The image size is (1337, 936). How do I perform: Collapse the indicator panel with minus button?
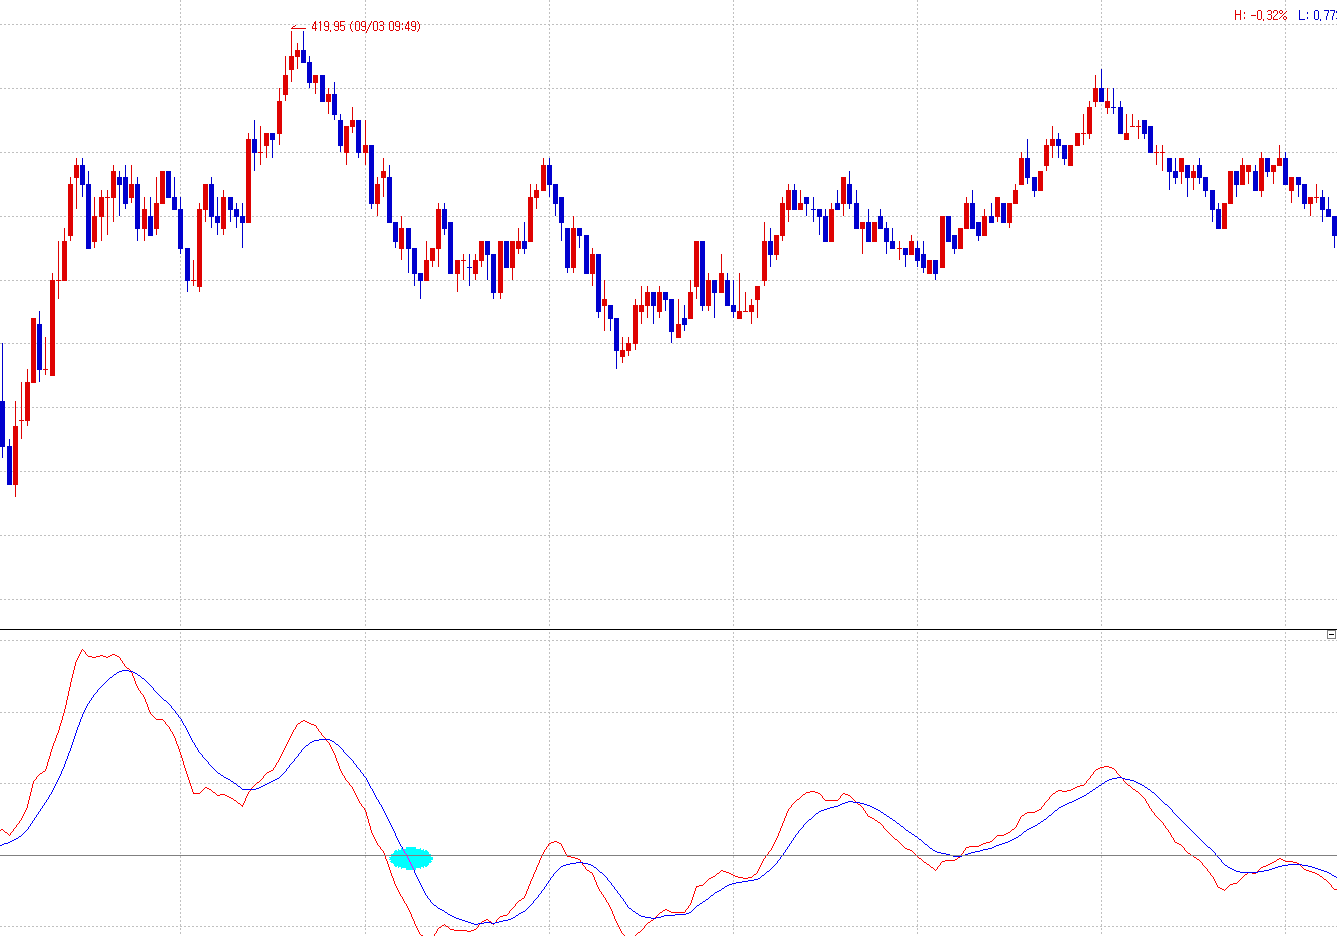tap(1330, 635)
